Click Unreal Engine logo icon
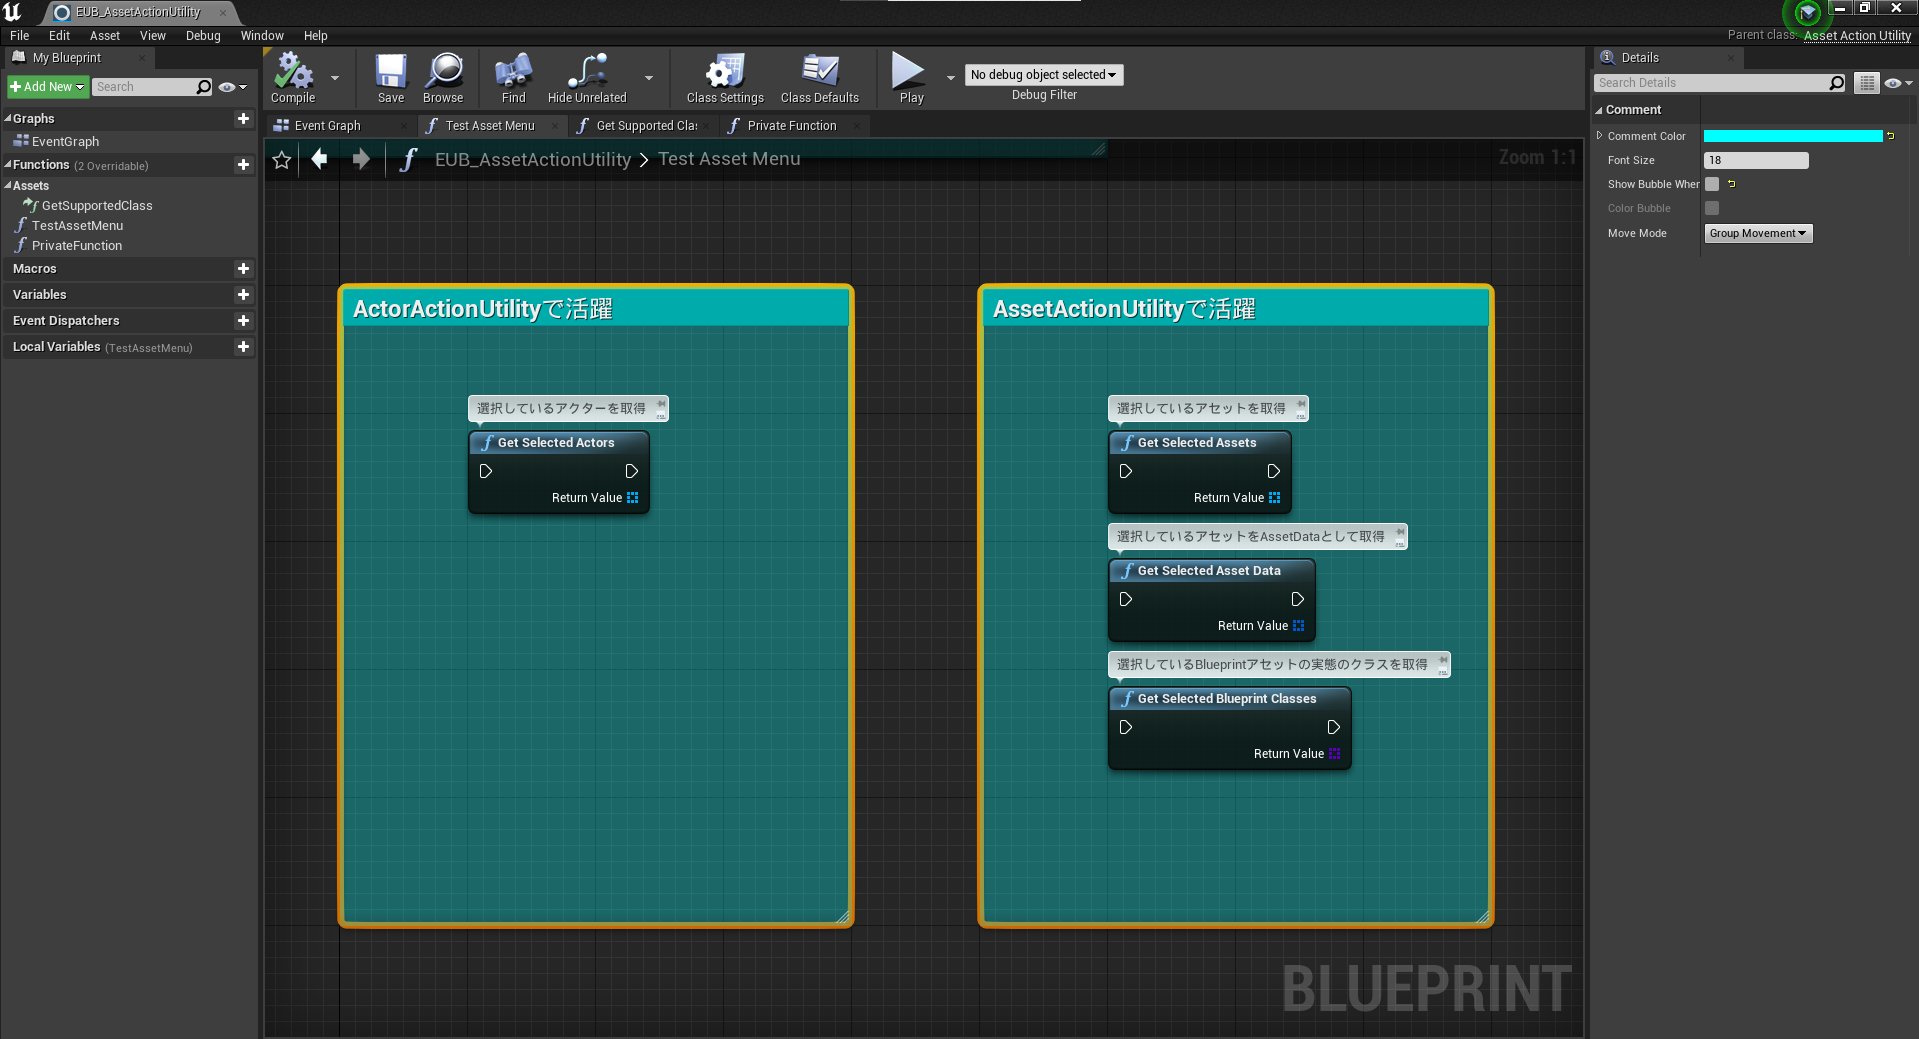The width and height of the screenshot is (1919, 1039). pos(13,12)
